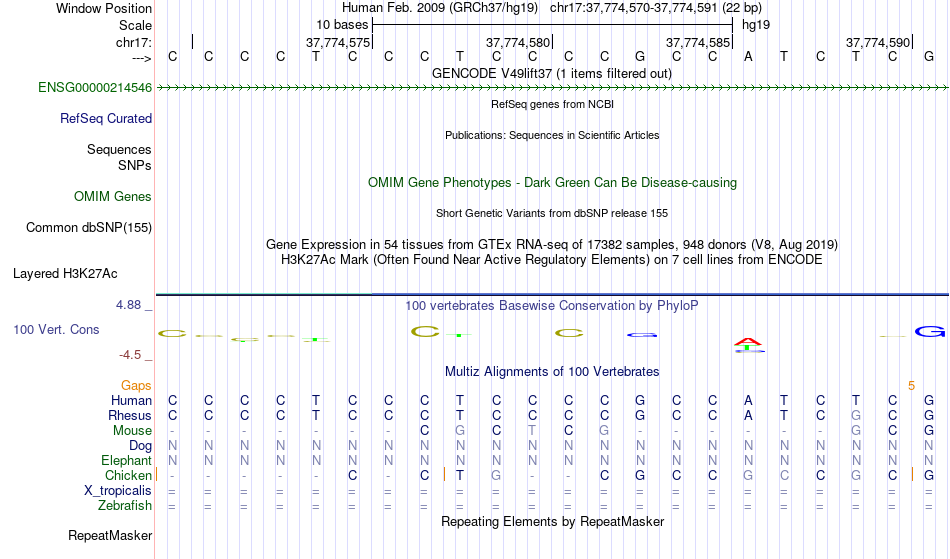The image size is (950, 559).
Task: Click the ENSG00000214546 gene label
Action: (x=95, y=88)
